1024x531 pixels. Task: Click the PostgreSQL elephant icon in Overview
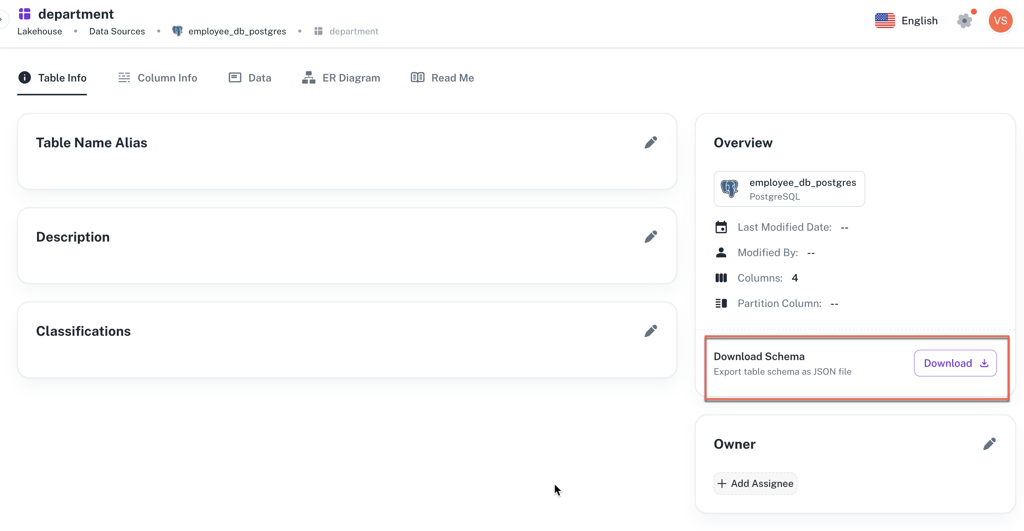(730, 189)
